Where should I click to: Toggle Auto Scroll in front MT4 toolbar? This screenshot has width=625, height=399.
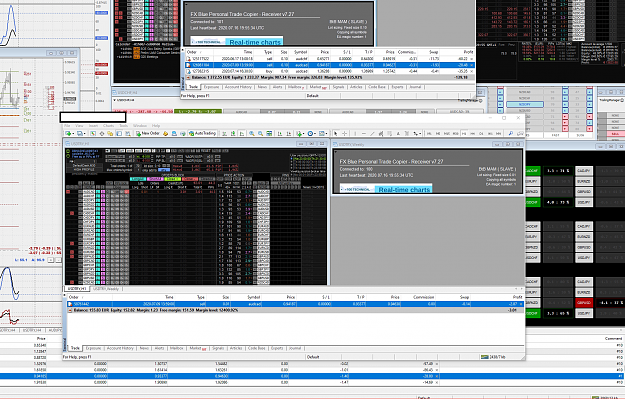[x=280, y=134]
